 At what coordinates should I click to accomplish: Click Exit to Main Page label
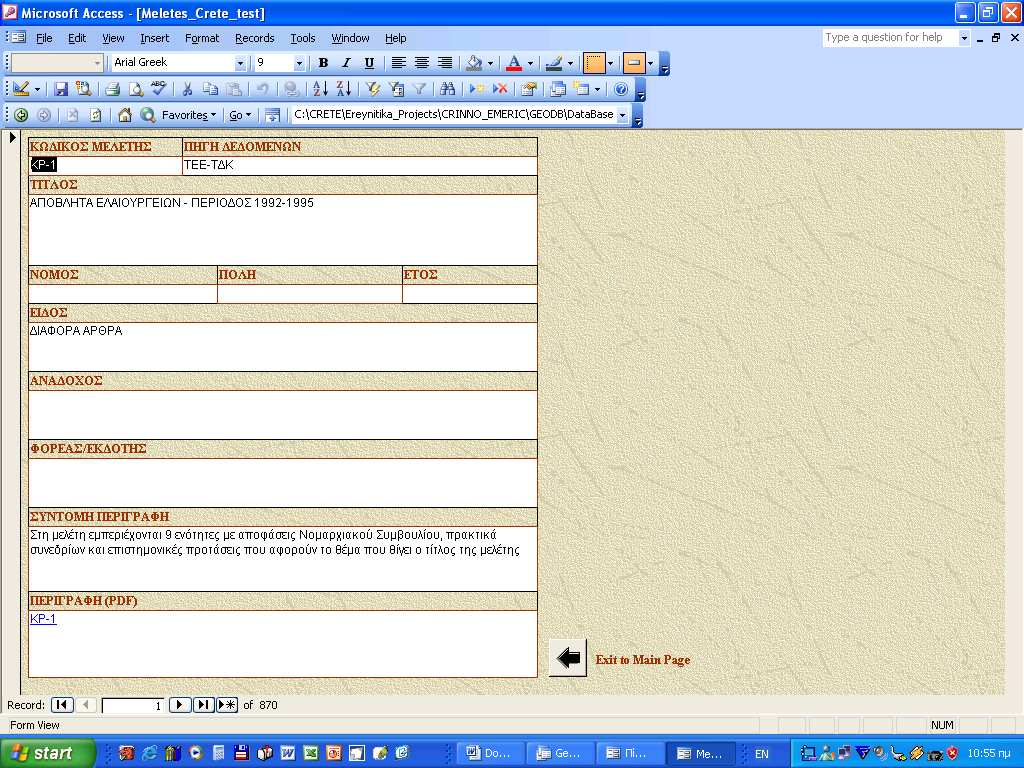(643, 660)
